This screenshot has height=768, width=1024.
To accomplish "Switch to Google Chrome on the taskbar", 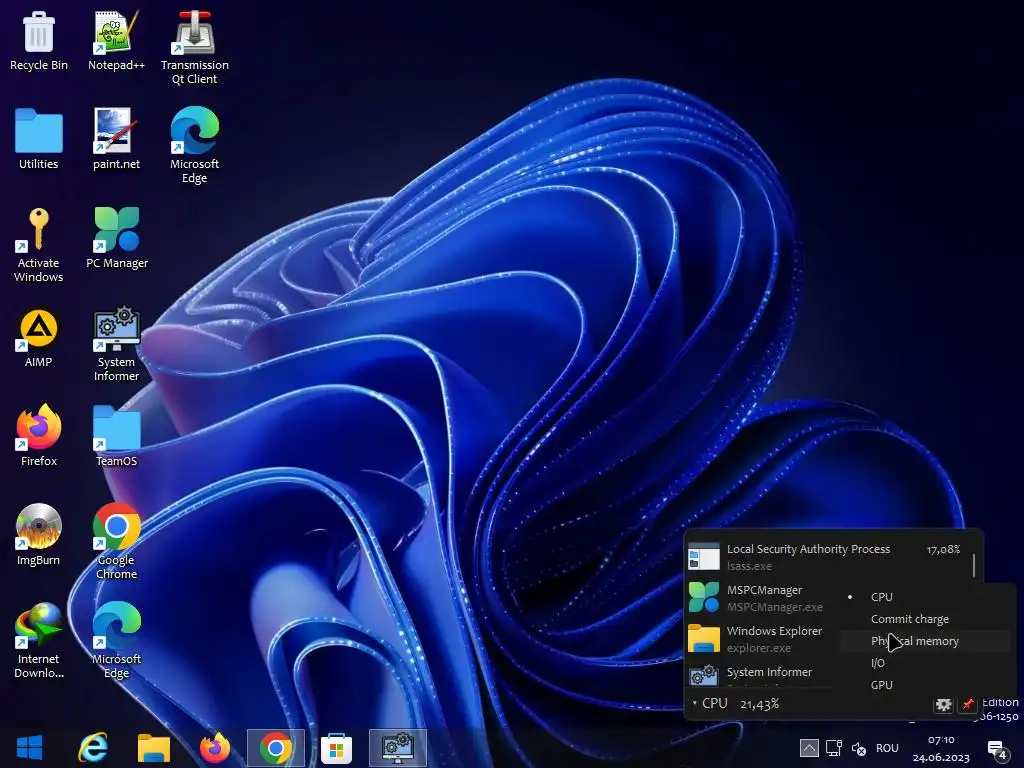I will click(x=276, y=748).
